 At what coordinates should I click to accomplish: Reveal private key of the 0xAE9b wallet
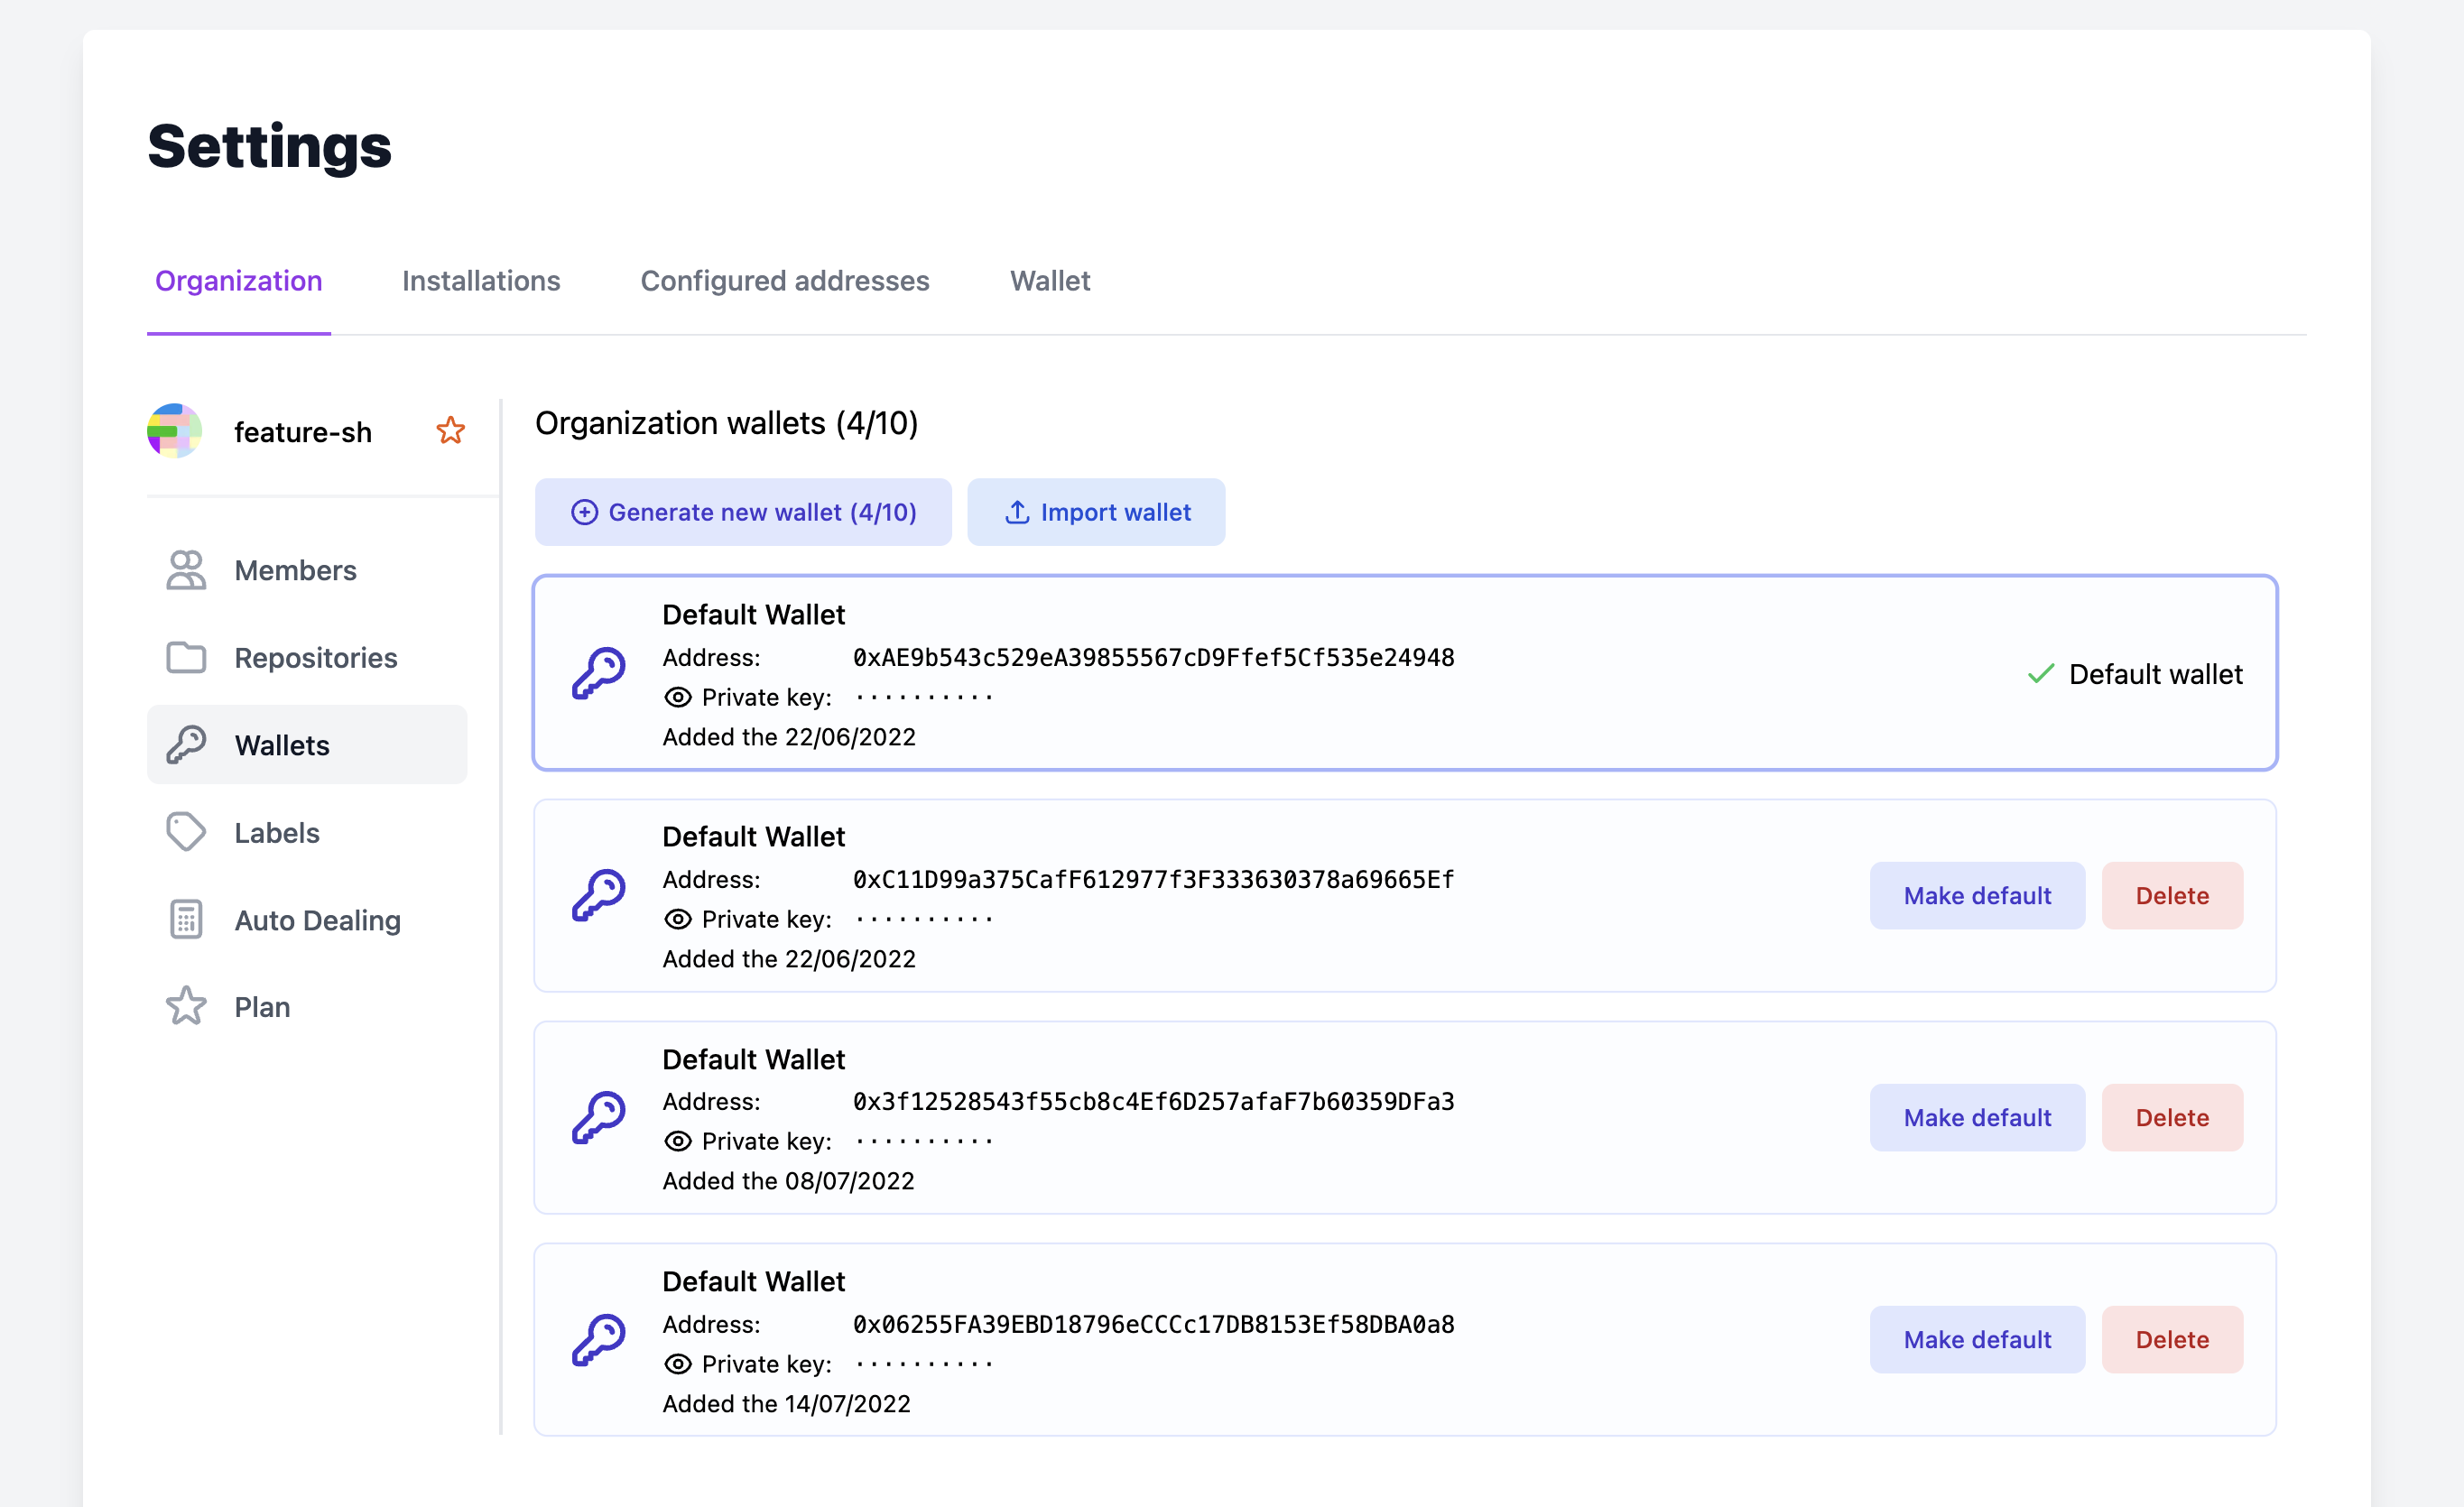678,697
